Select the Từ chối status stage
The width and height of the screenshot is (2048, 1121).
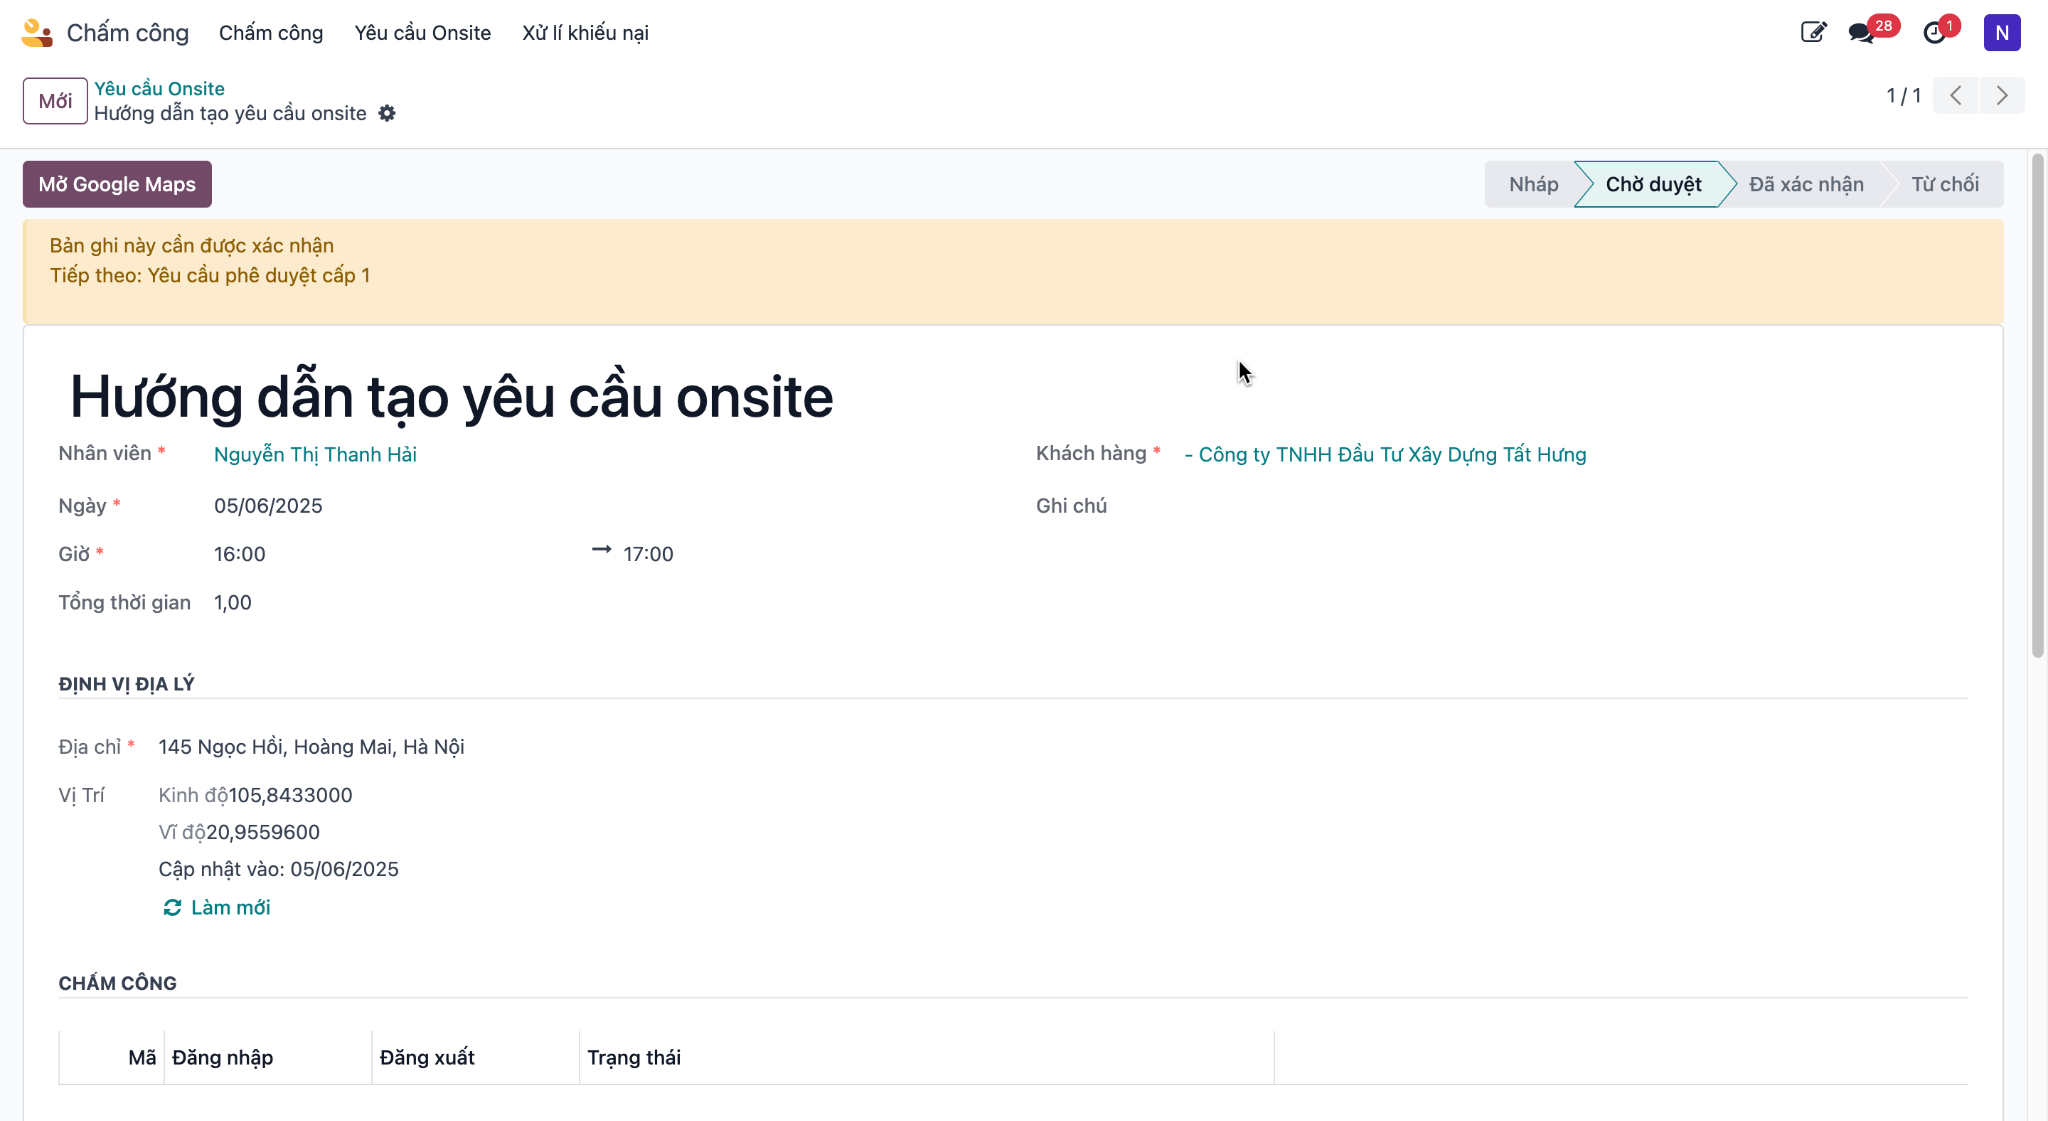(x=1945, y=184)
